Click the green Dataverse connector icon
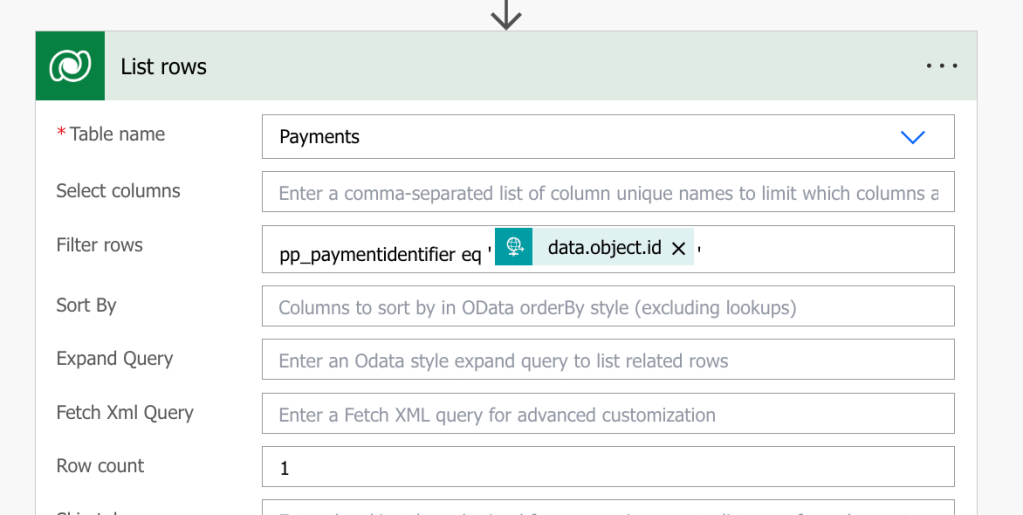The width and height of the screenshot is (1023, 515). 70,66
